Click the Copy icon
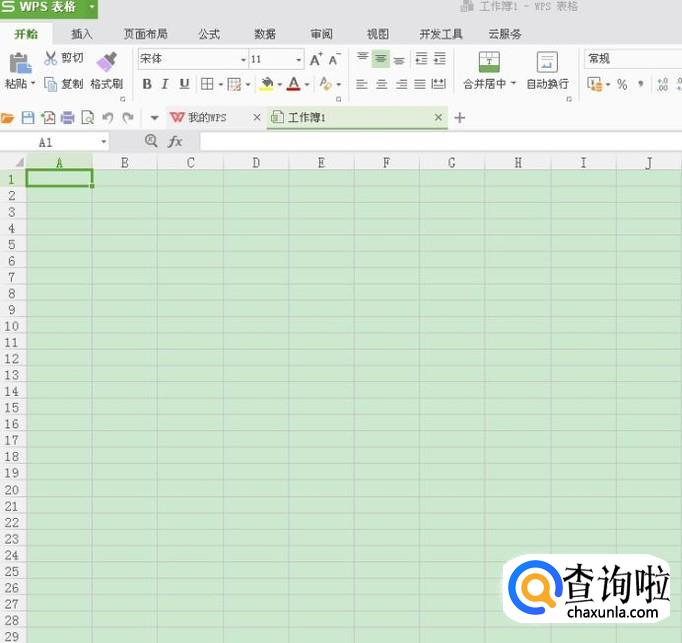 click(50, 84)
